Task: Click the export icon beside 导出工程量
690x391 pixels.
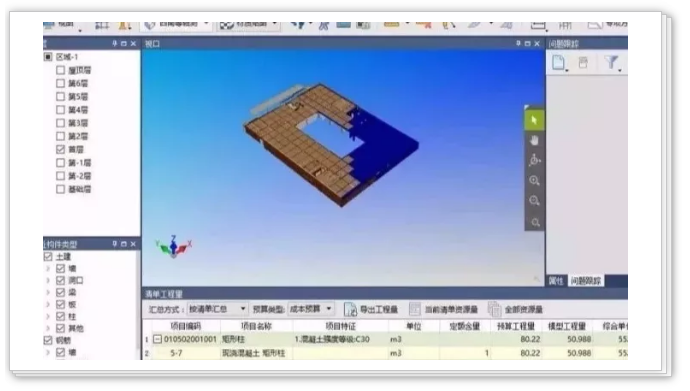Action: (x=350, y=309)
